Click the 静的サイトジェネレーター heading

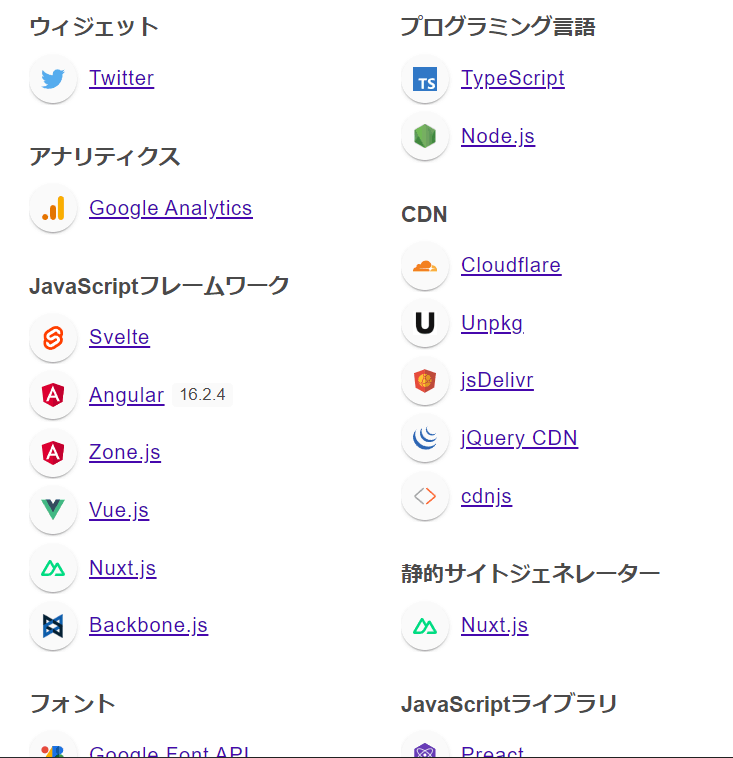(x=530, y=574)
